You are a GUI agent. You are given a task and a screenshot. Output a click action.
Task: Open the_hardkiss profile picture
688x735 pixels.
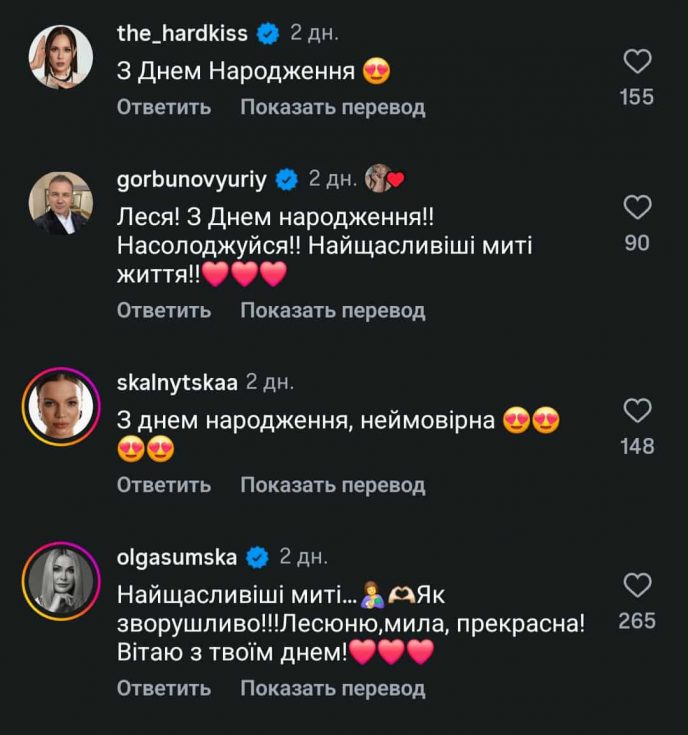pyautogui.click(x=61, y=57)
